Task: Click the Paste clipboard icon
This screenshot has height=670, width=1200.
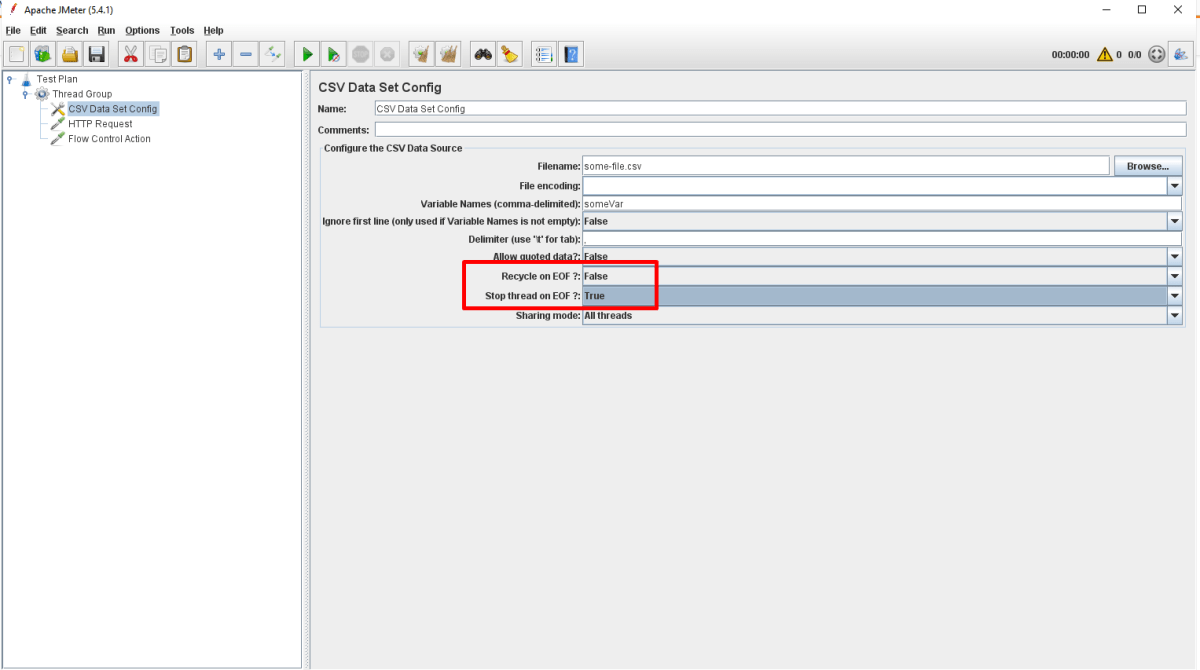Action: pyautogui.click(x=185, y=54)
